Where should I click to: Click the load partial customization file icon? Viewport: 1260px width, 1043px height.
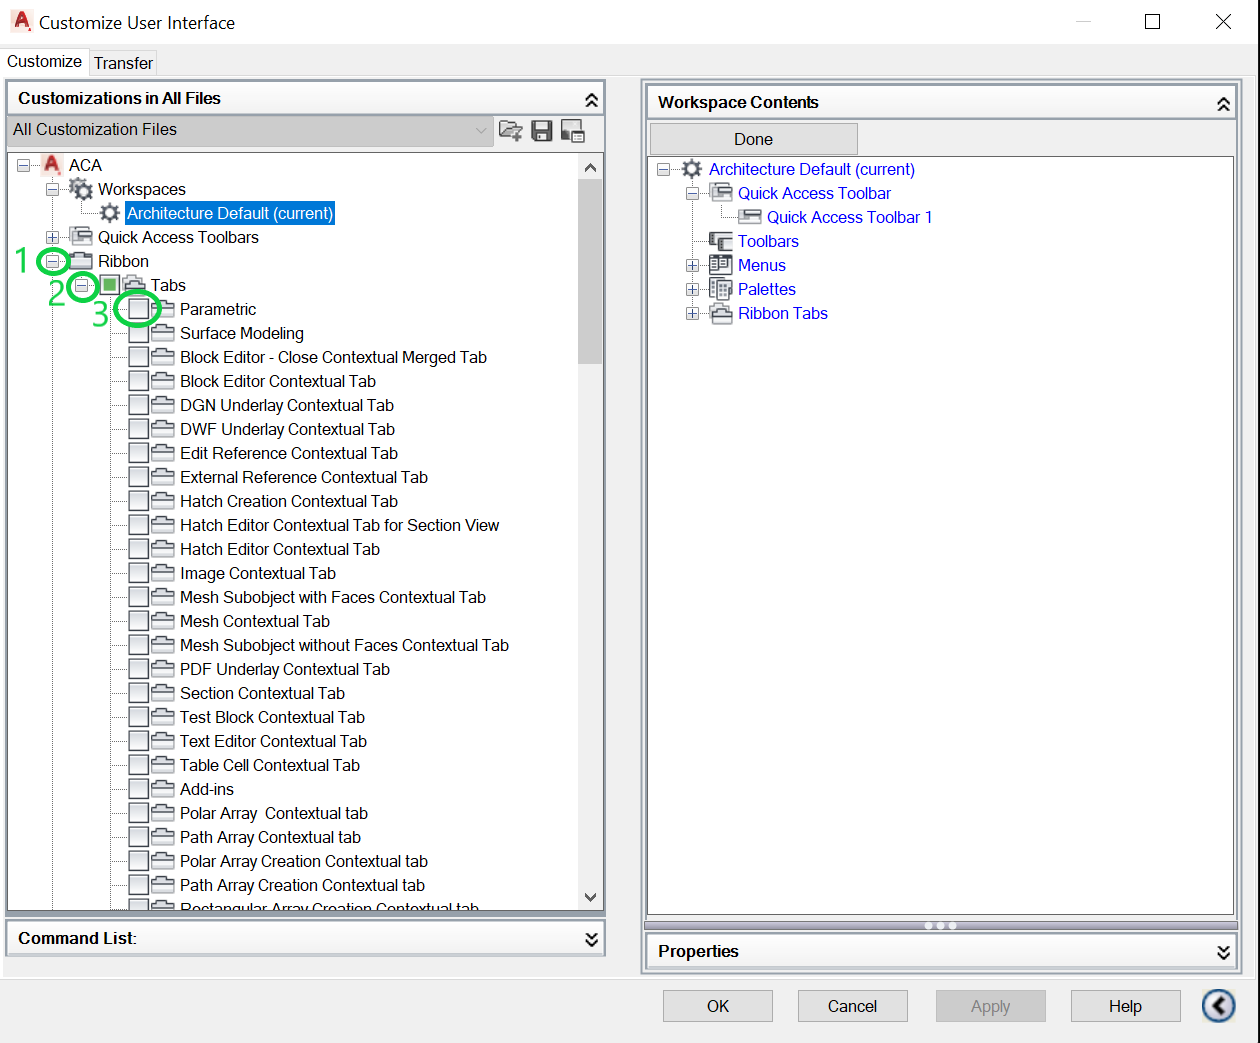[511, 130]
